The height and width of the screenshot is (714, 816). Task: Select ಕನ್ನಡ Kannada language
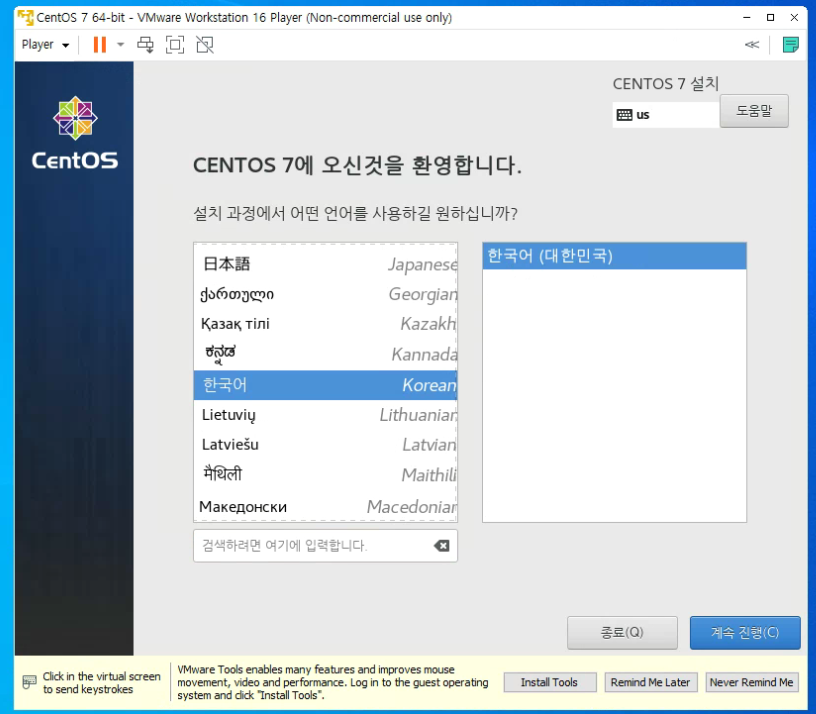pyautogui.click(x=326, y=354)
